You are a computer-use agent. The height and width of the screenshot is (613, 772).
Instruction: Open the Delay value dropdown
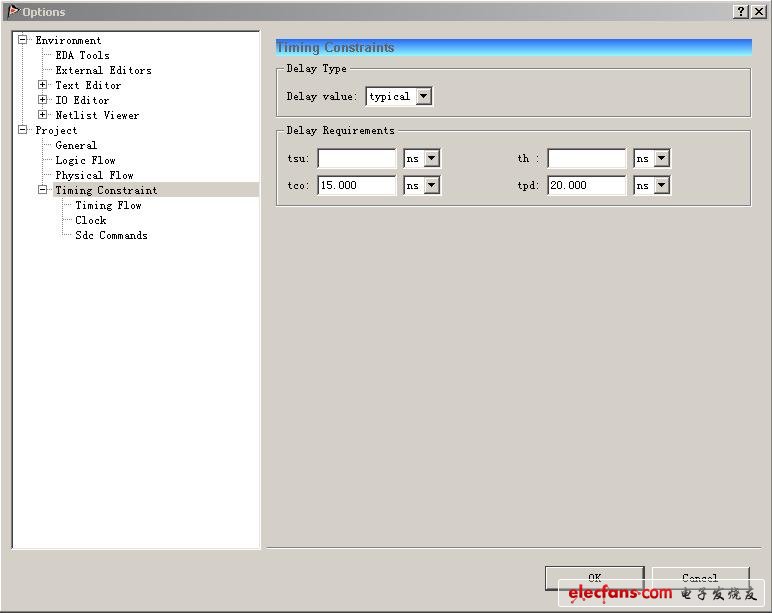[423, 96]
